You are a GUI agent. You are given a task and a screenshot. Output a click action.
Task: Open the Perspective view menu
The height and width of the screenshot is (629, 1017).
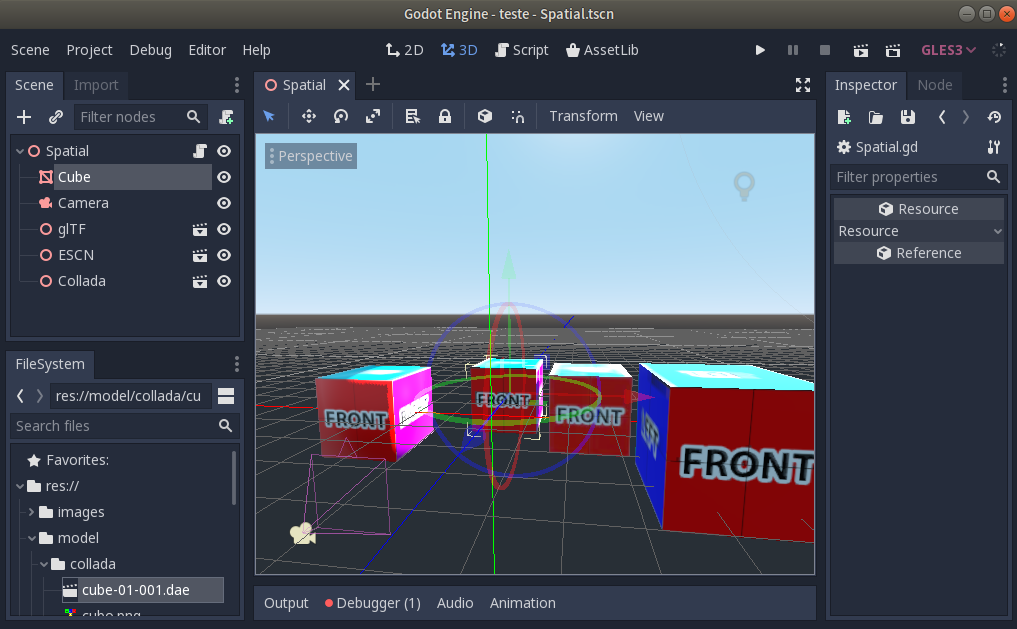coord(311,156)
